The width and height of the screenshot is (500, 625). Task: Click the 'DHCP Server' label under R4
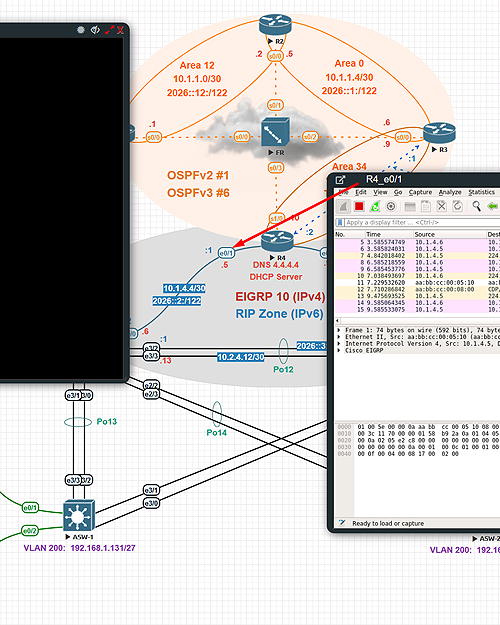pos(276,277)
